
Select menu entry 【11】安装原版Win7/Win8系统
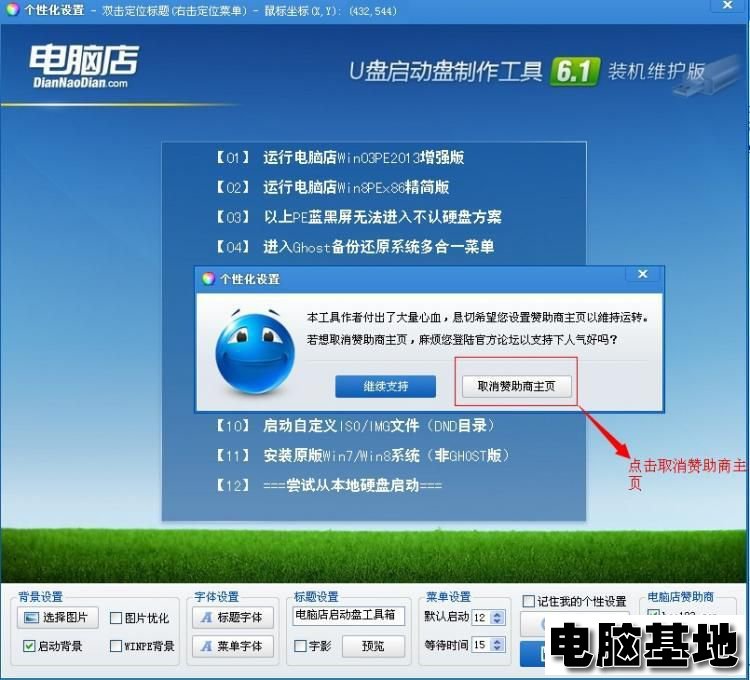(x=362, y=455)
